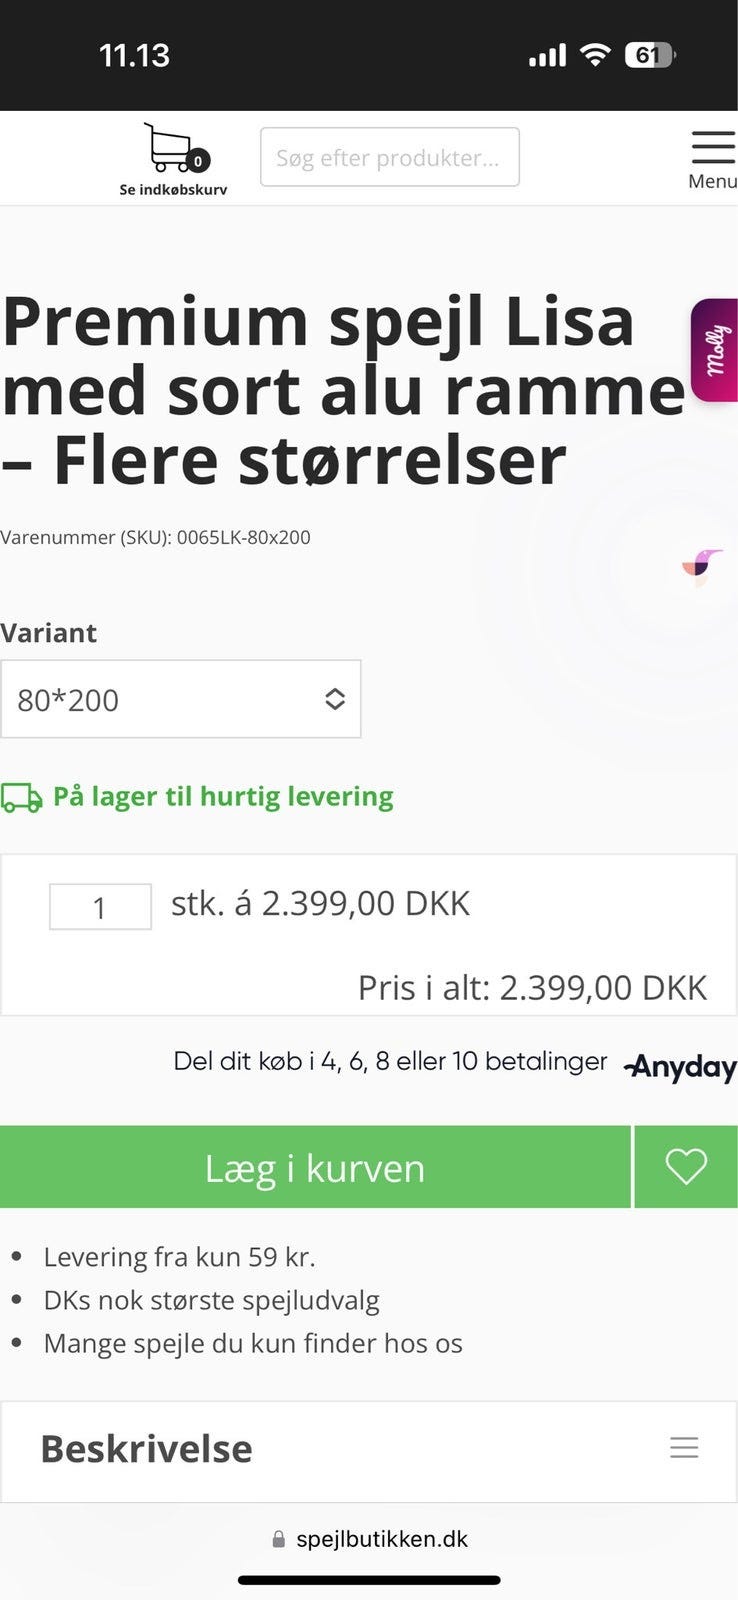Tap the spejlbutikken.dk address bar
The image size is (738, 1600).
381,1539
